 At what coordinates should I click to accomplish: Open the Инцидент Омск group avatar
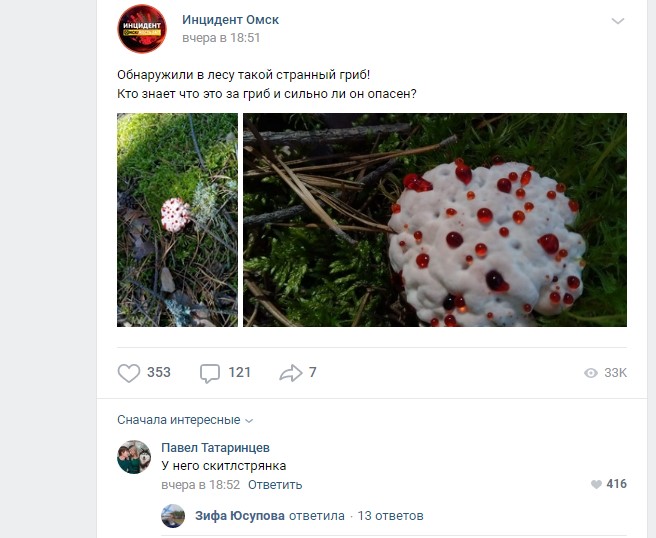click(x=142, y=28)
